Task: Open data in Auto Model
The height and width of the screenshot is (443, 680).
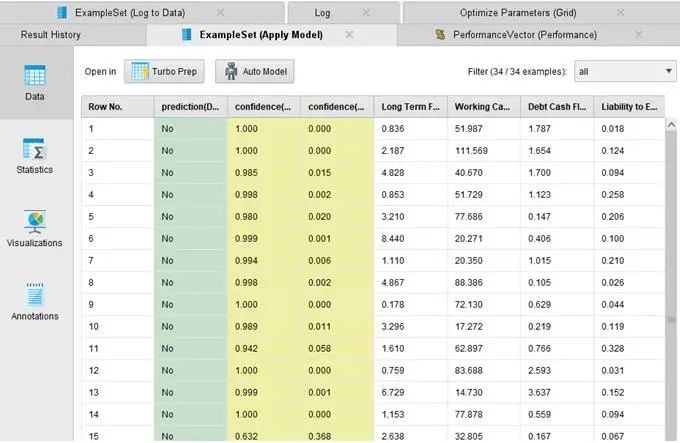Action: tap(255, 72)
